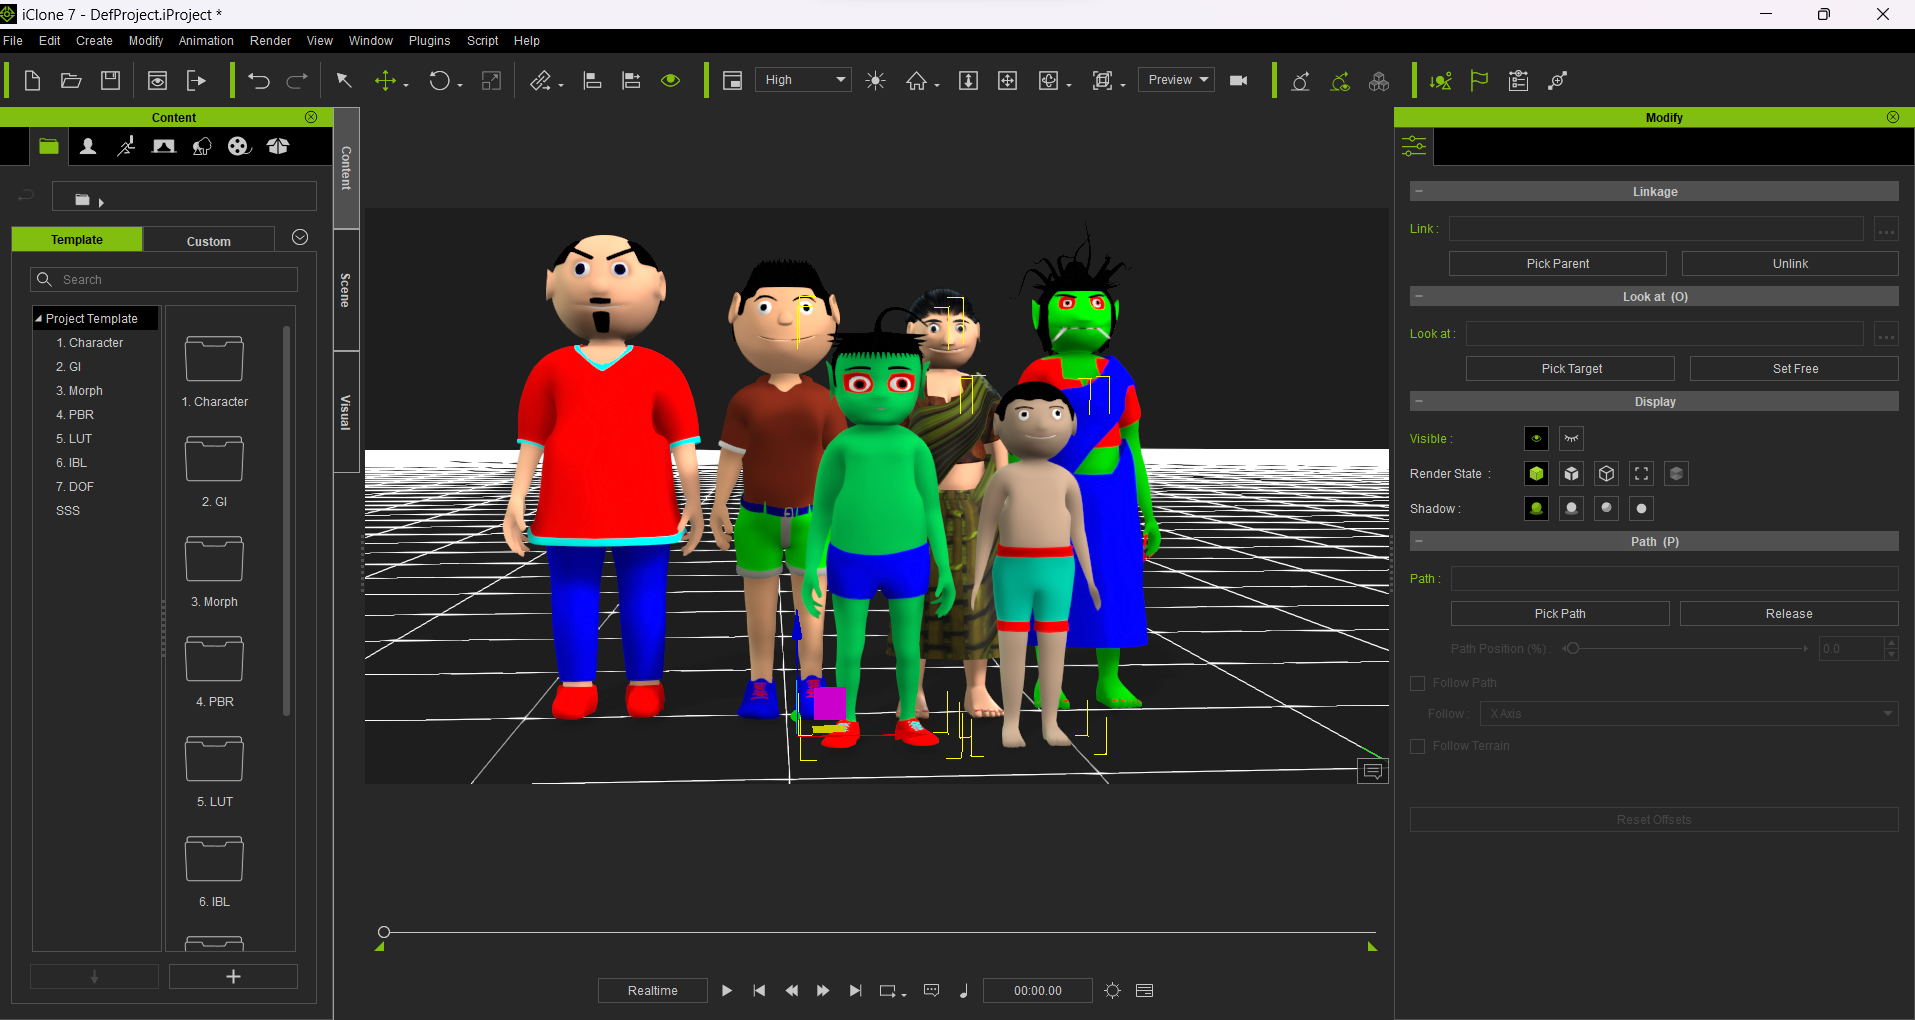Click the camera icon beside Preview
The height and width of the screenshot is (1020, 1915).
1238,81
